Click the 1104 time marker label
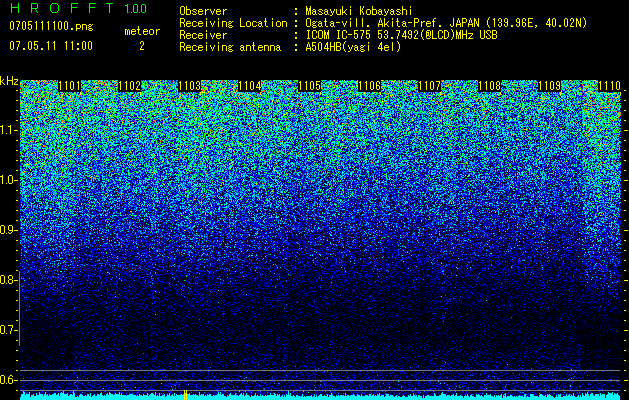The height and width of the screenshot is (400, 629). 250,86
